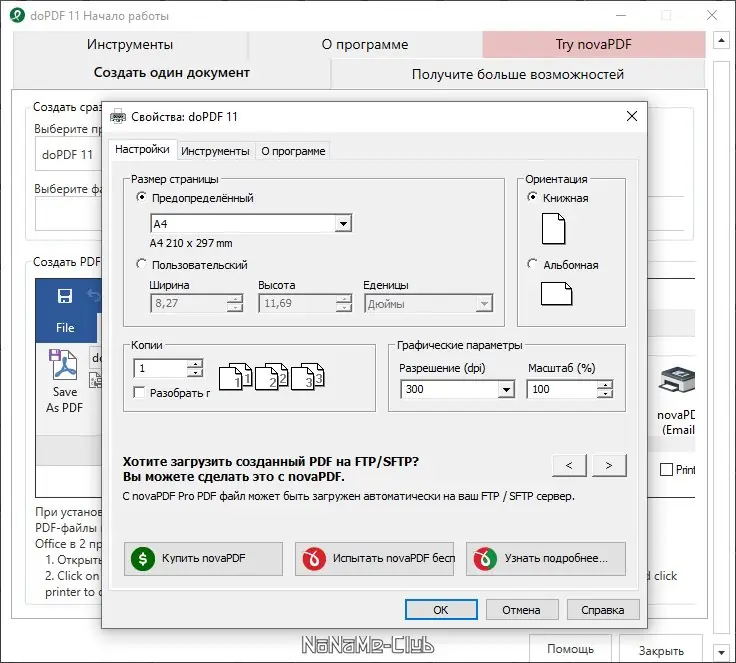Click the File menu in blue ribbon
This screenshot has height=663, width=736.
click(x=65, y=327)
